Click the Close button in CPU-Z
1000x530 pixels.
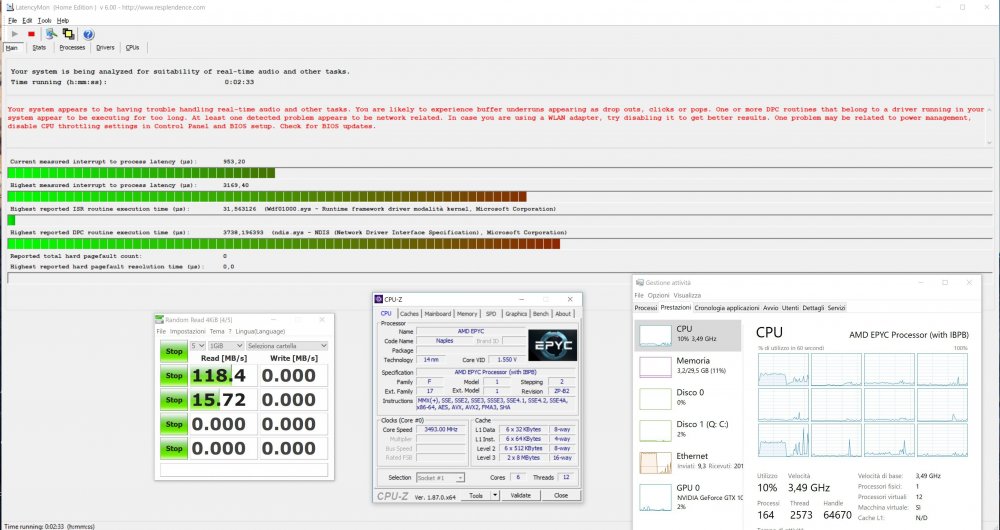pyautogui.click(x=561, y=496)
